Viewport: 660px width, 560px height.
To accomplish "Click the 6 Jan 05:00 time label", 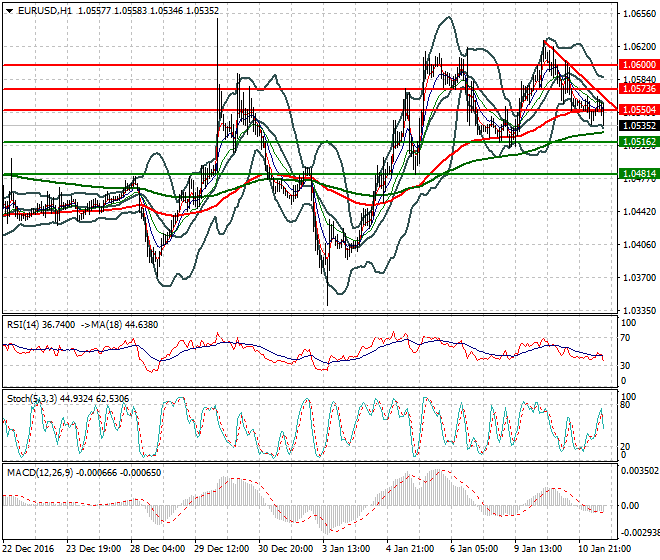I will pyautogui.click(x=474, y=549).
